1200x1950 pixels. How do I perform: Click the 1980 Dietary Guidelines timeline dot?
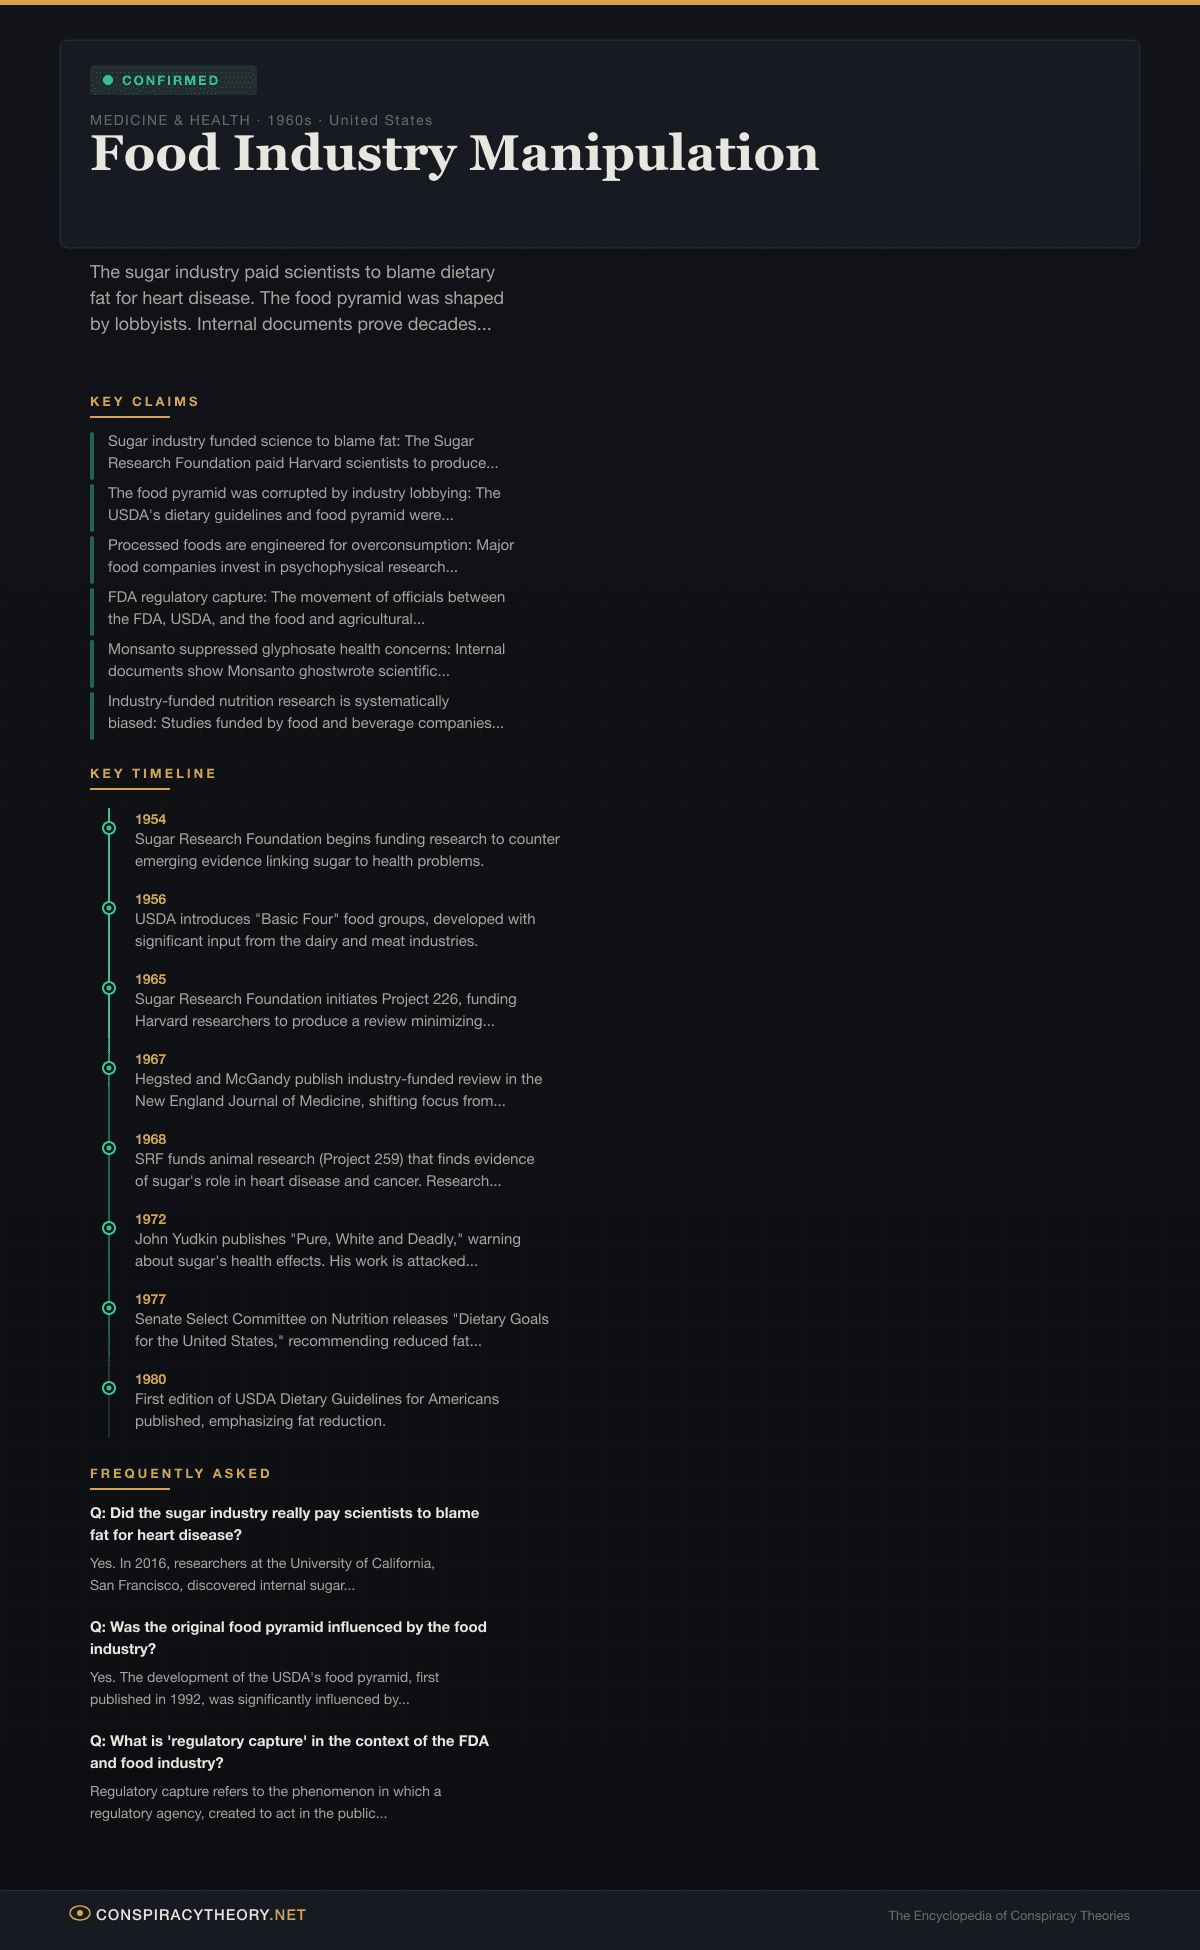(109, 1388)
